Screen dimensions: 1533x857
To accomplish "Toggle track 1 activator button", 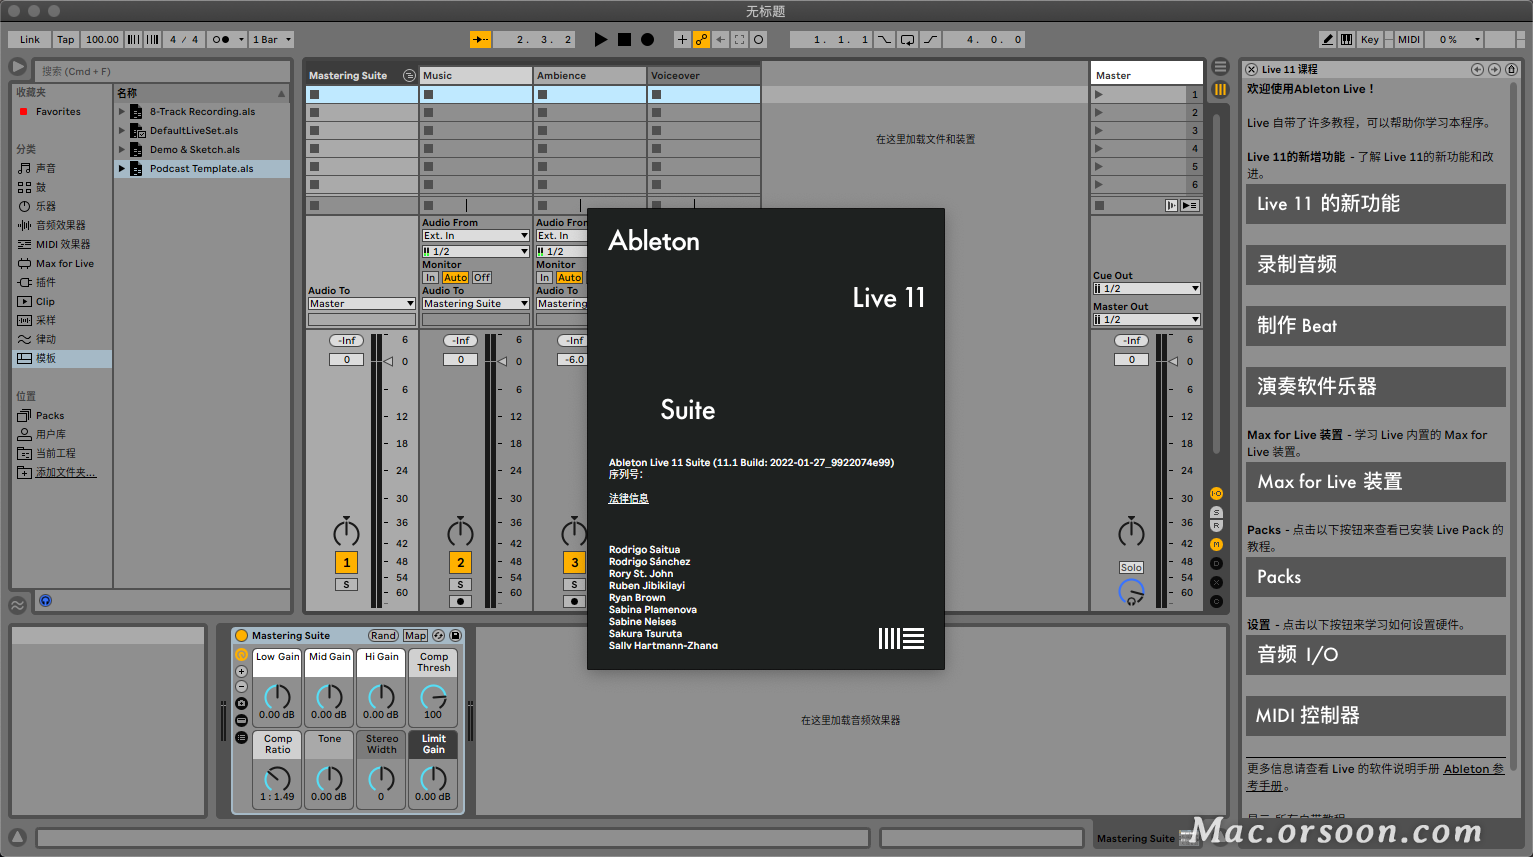I will click(x=346, y=562).
